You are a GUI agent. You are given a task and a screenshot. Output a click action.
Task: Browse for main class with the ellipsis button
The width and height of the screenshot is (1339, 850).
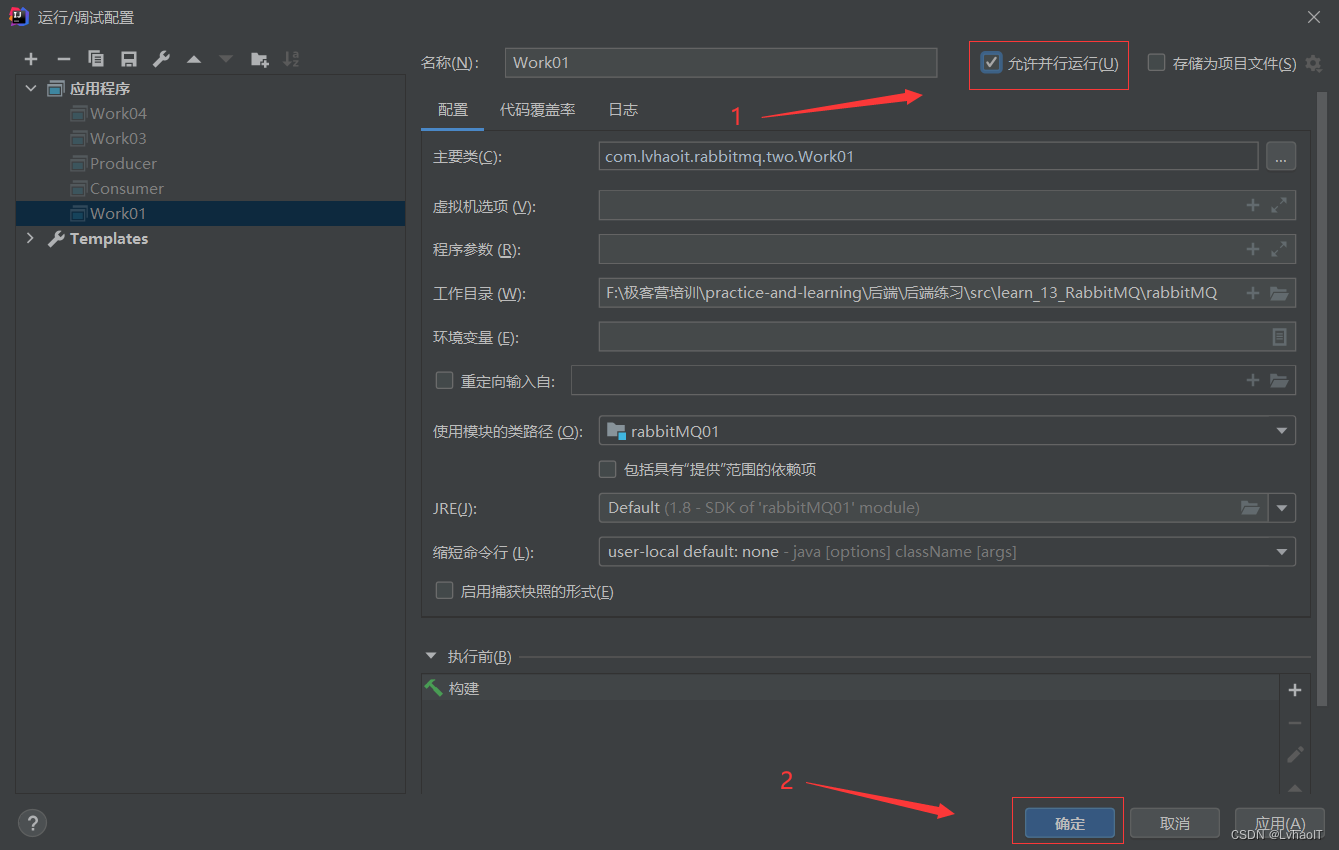pyautogui.click(x=1281, y=156)
